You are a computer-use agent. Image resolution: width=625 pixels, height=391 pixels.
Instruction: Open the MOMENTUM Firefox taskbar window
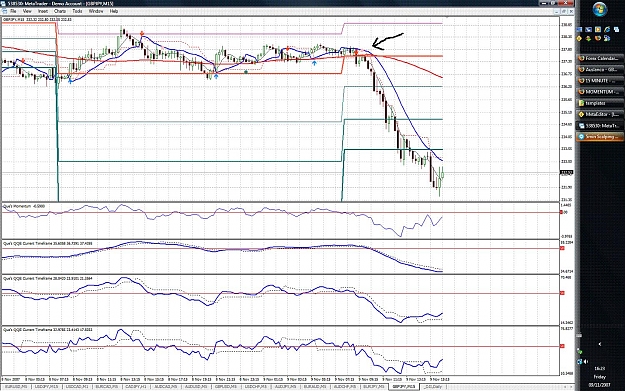(599, 92)
